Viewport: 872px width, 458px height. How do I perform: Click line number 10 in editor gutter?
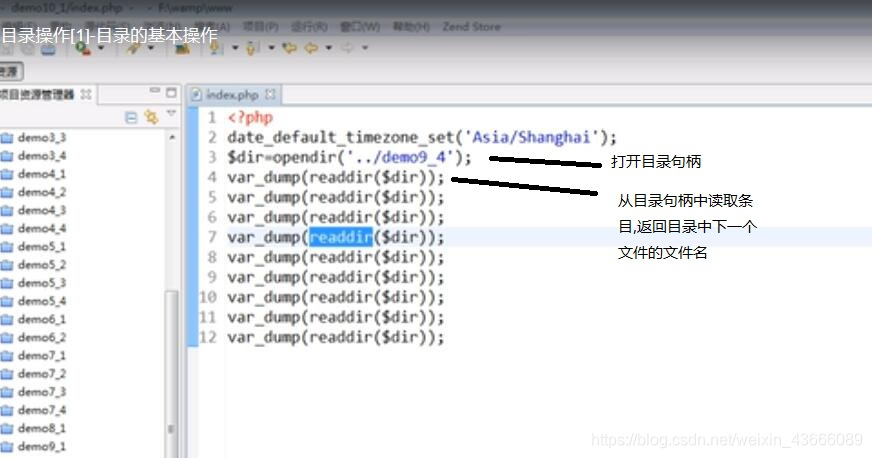point(207,297)
